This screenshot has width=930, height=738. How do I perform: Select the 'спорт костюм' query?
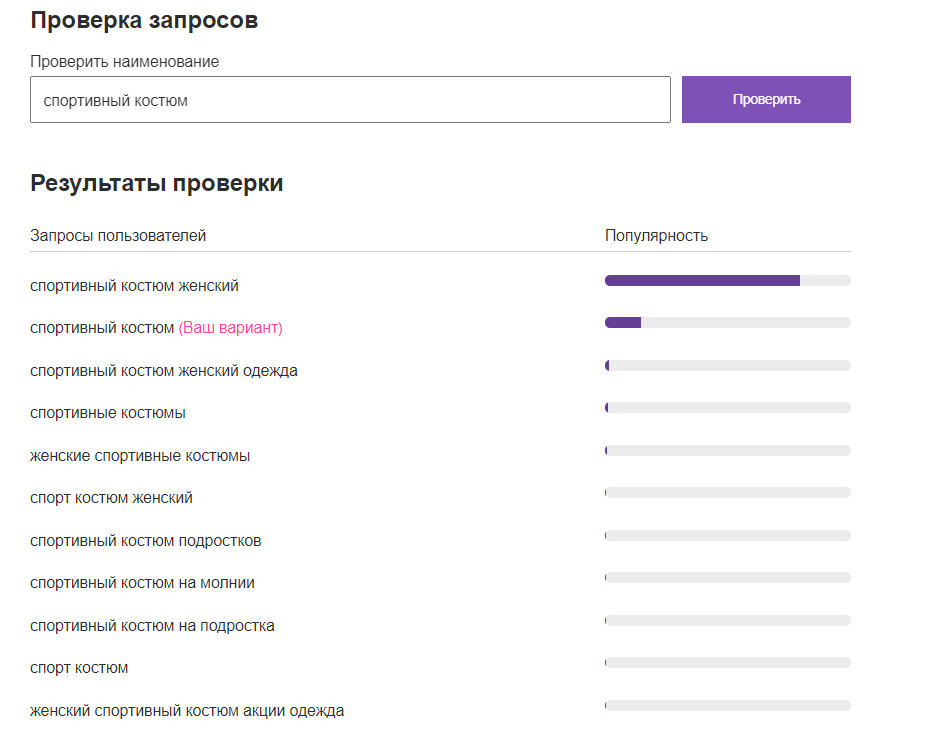click(x=79, y=668)
